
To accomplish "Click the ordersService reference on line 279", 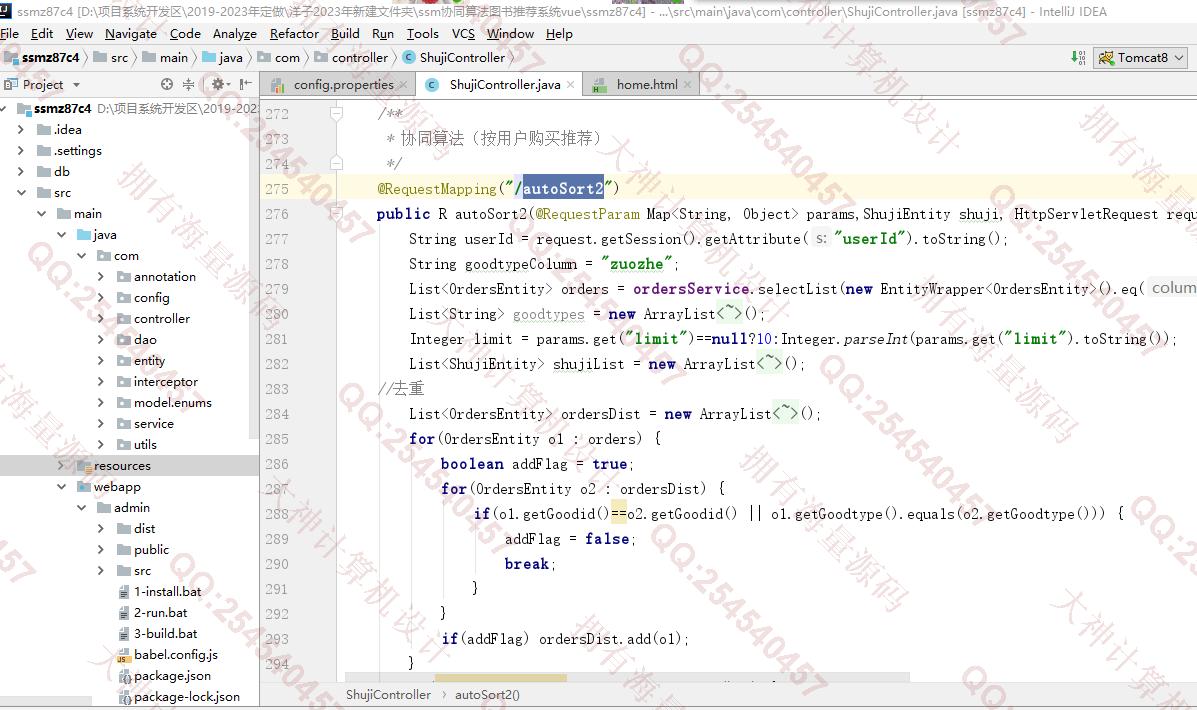I will pyautogui.click(x=691, y=289).
